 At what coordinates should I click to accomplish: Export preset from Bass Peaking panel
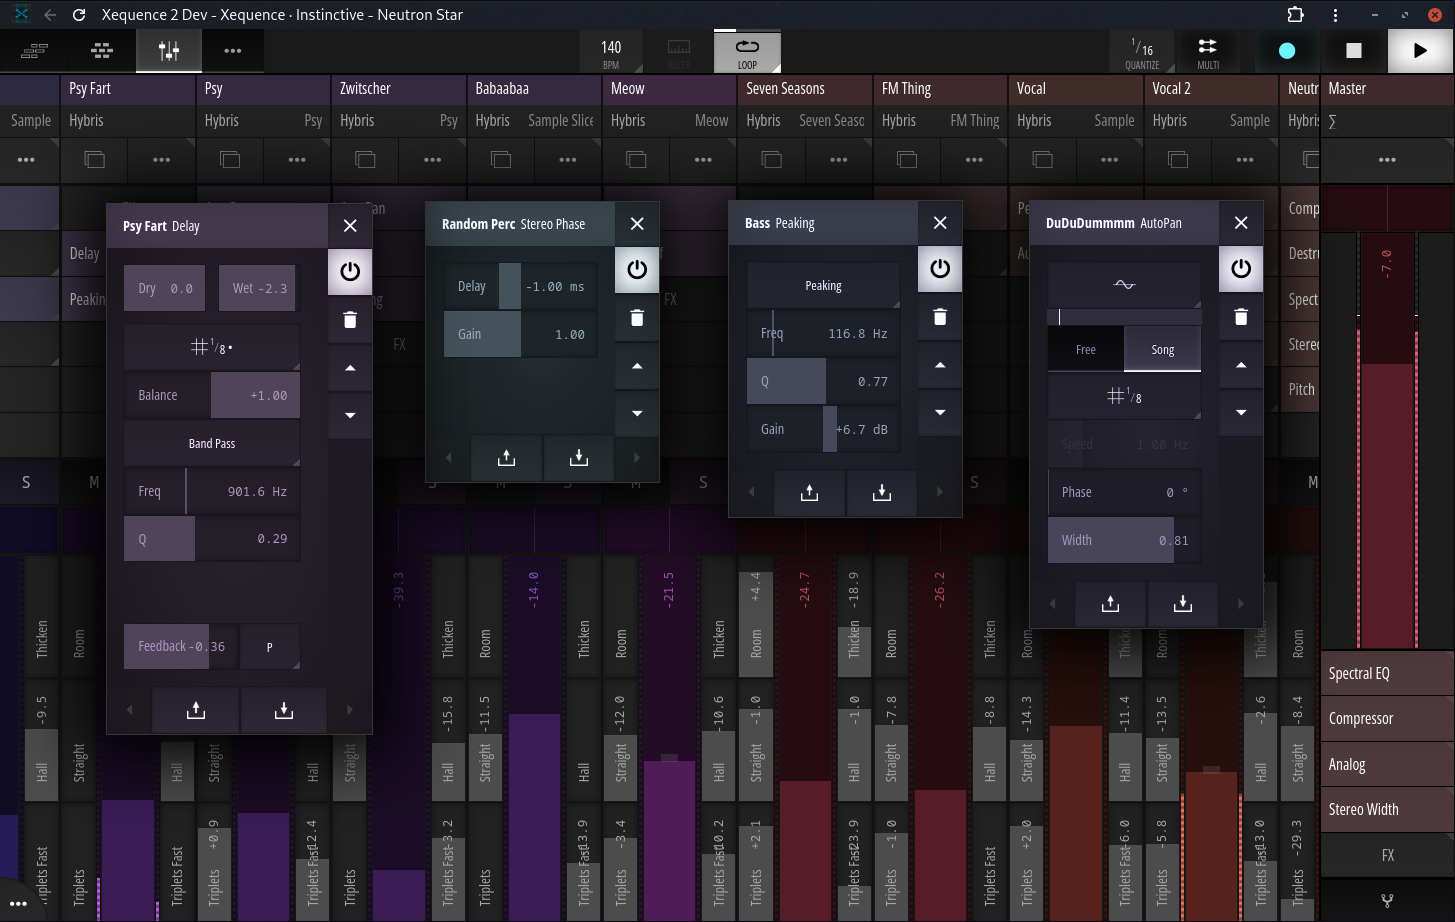pos(810,492)
